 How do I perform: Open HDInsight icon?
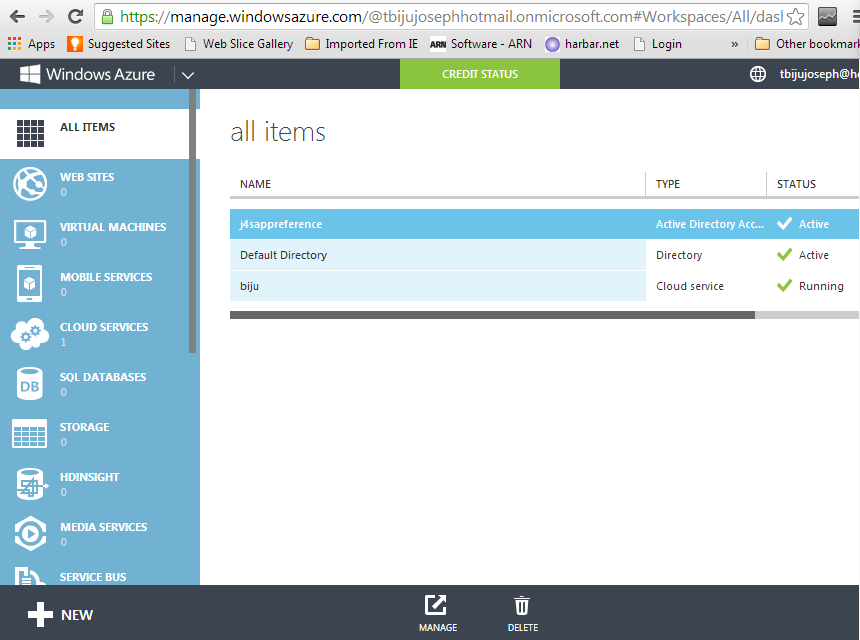coord(31,484)
